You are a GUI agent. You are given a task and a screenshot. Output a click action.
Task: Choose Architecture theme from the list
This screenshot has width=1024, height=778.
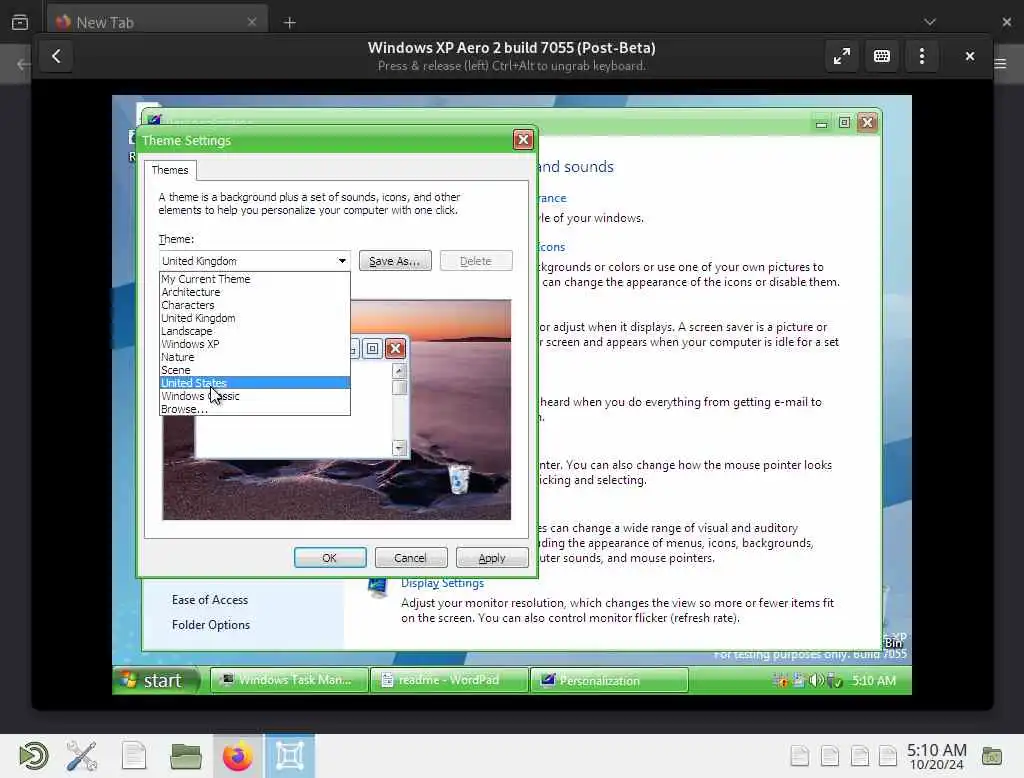pos(255,292)
